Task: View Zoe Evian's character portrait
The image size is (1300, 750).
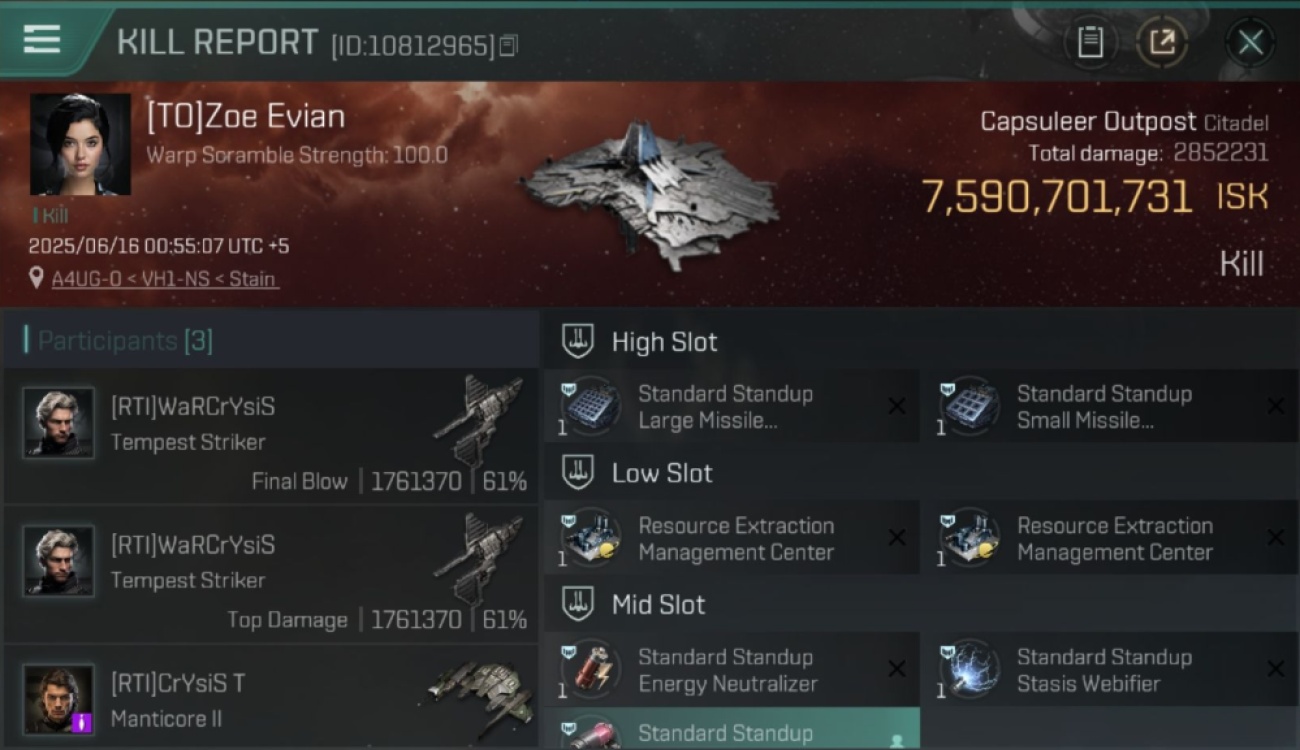Action: pos(80,145)
